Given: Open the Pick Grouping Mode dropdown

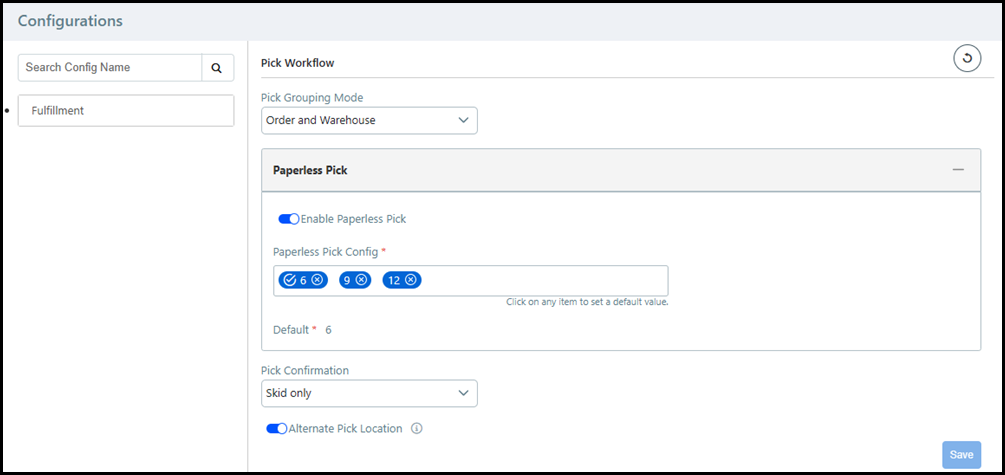Looking at the screenshot, I should click(x=369, y=121).
